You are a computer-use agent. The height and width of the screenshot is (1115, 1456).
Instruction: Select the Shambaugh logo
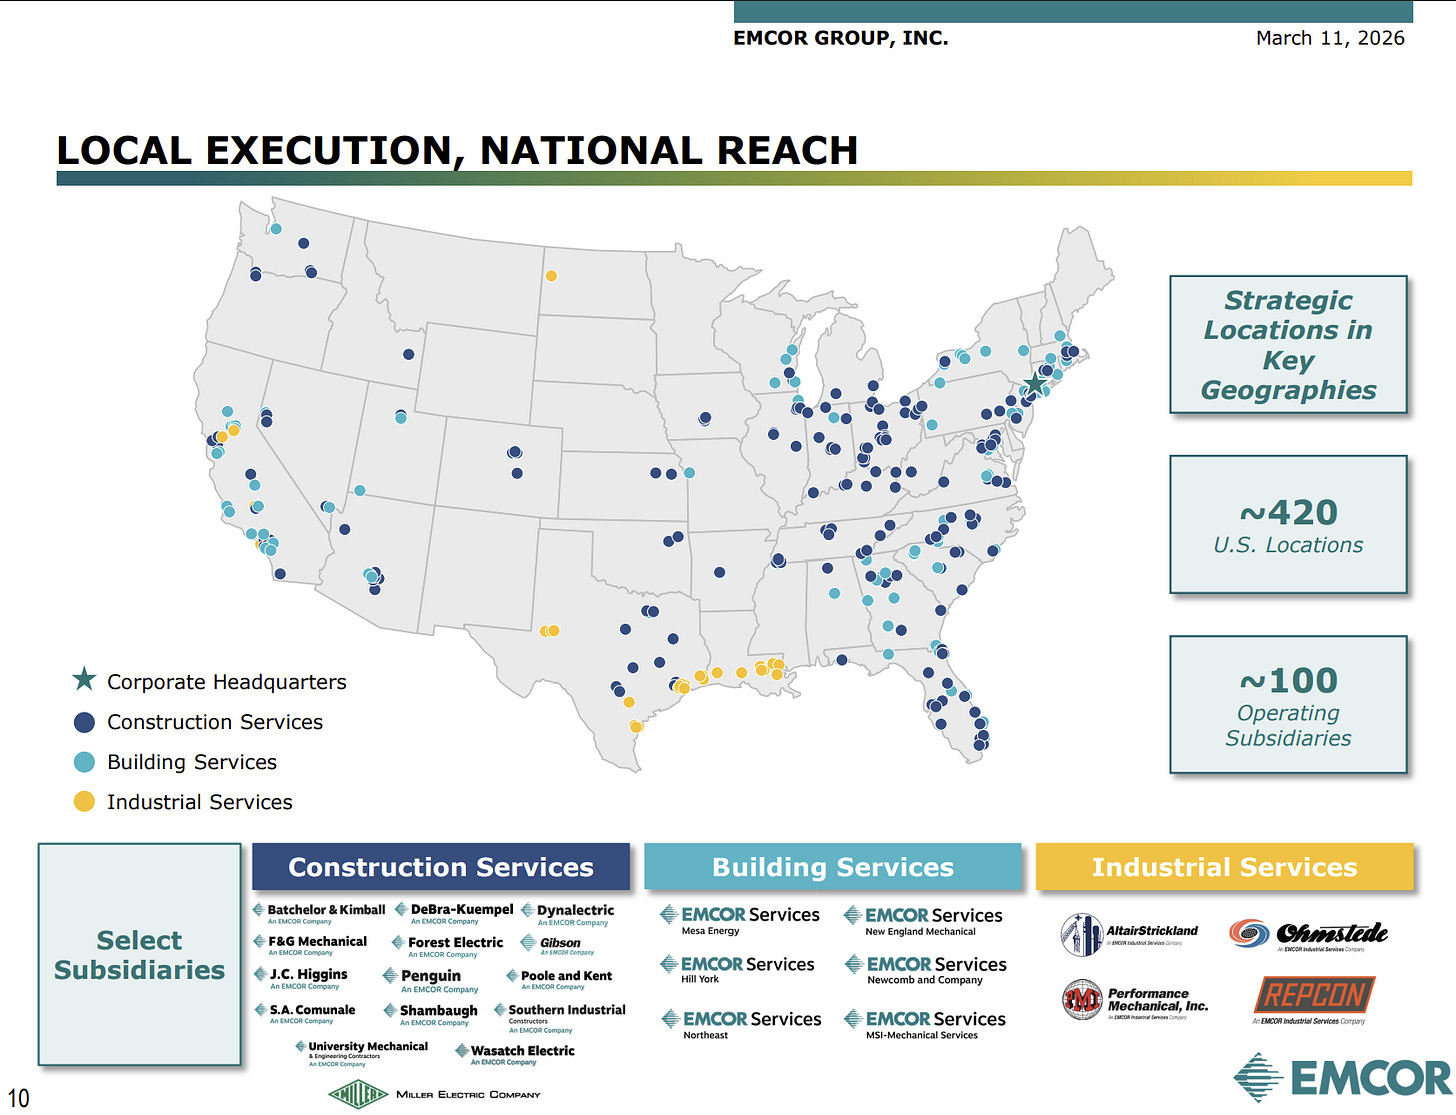[x=431, y=1014]
